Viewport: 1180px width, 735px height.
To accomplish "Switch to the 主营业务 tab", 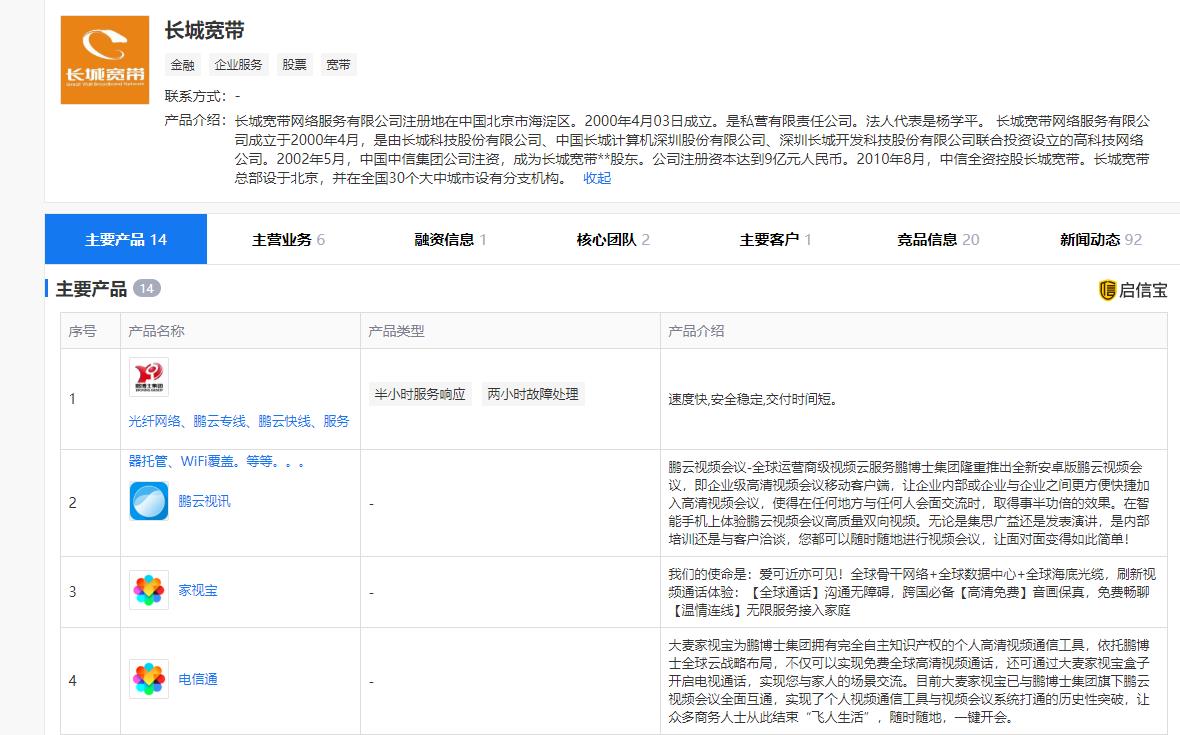I will tap(285, 239).
